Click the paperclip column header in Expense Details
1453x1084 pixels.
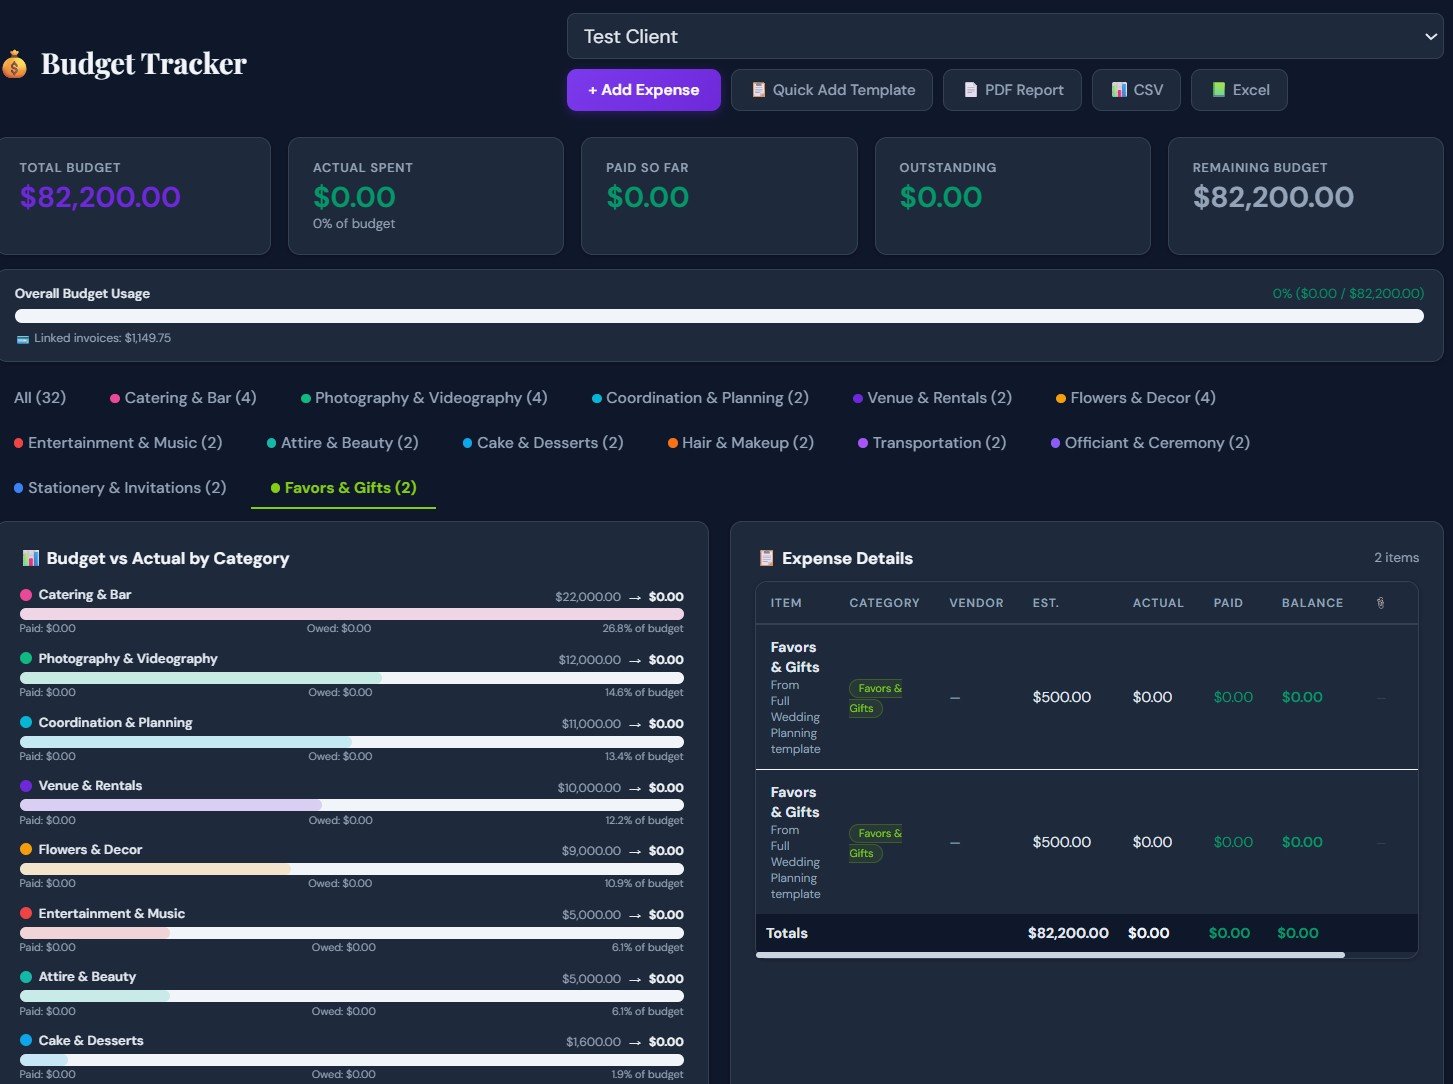point(1381,603)
